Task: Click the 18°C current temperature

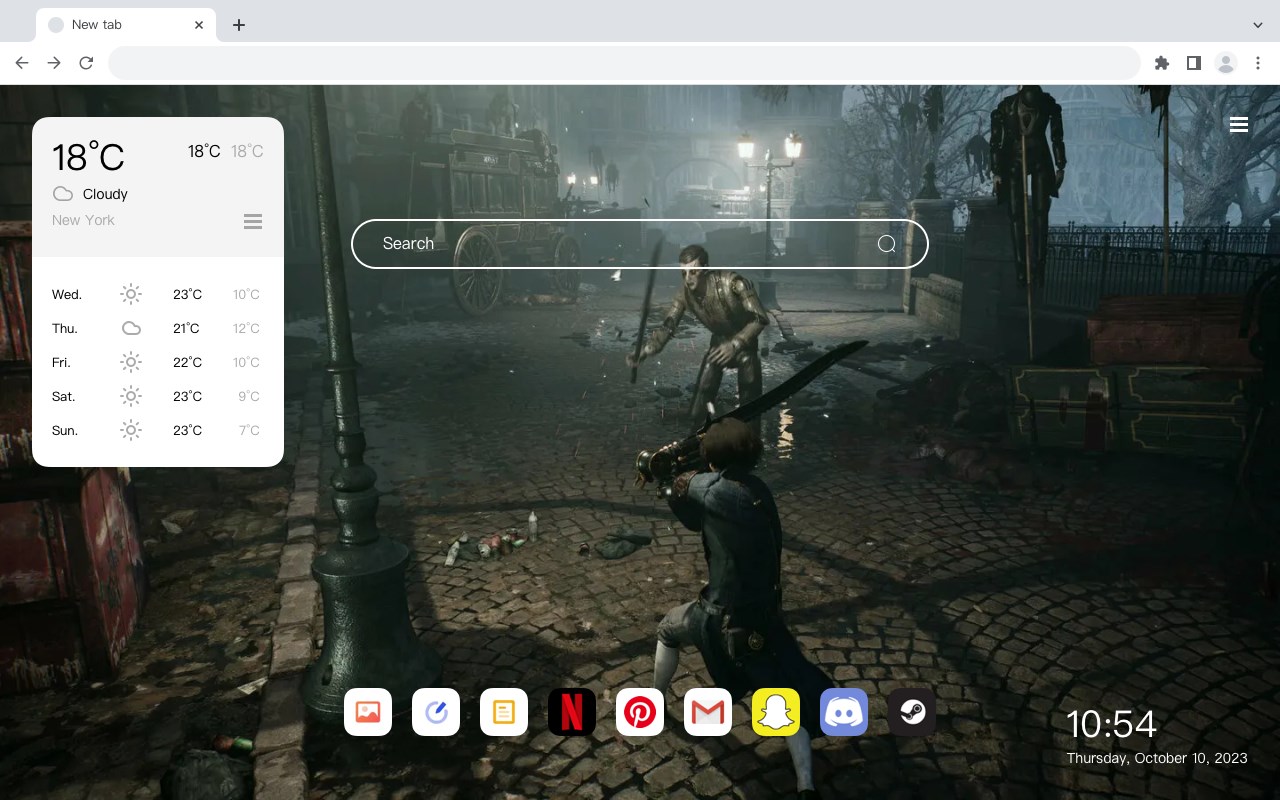Action: [x=88, y=157]
